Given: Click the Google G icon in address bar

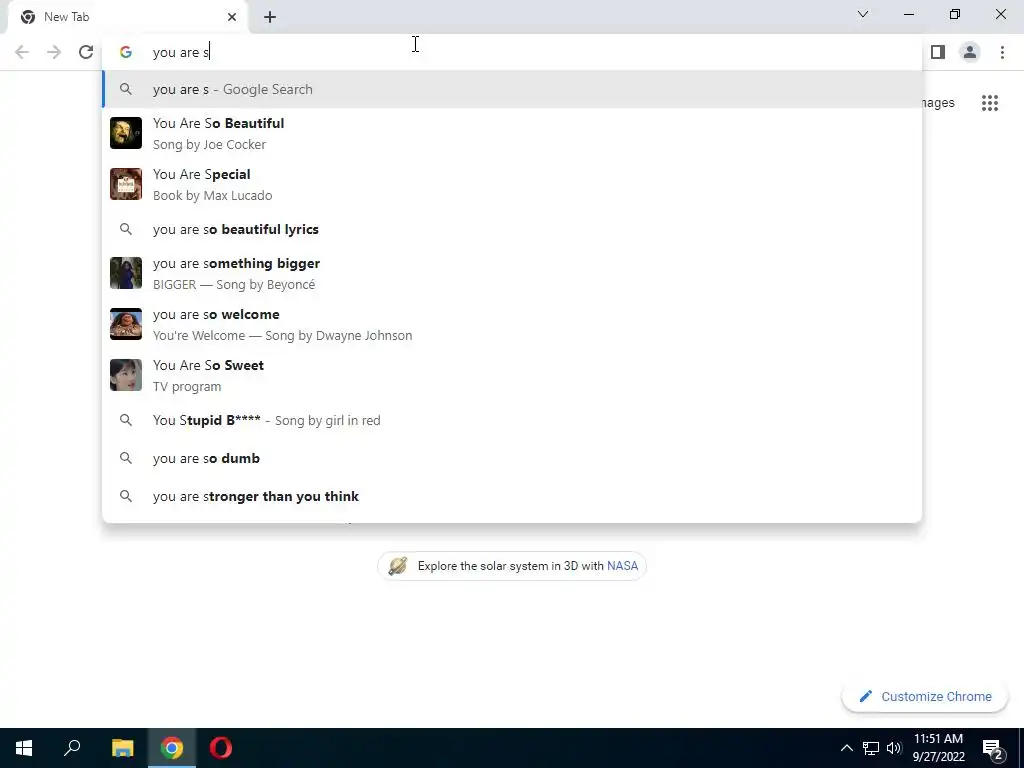Looking at the screenshot, I should click(126, 52).
